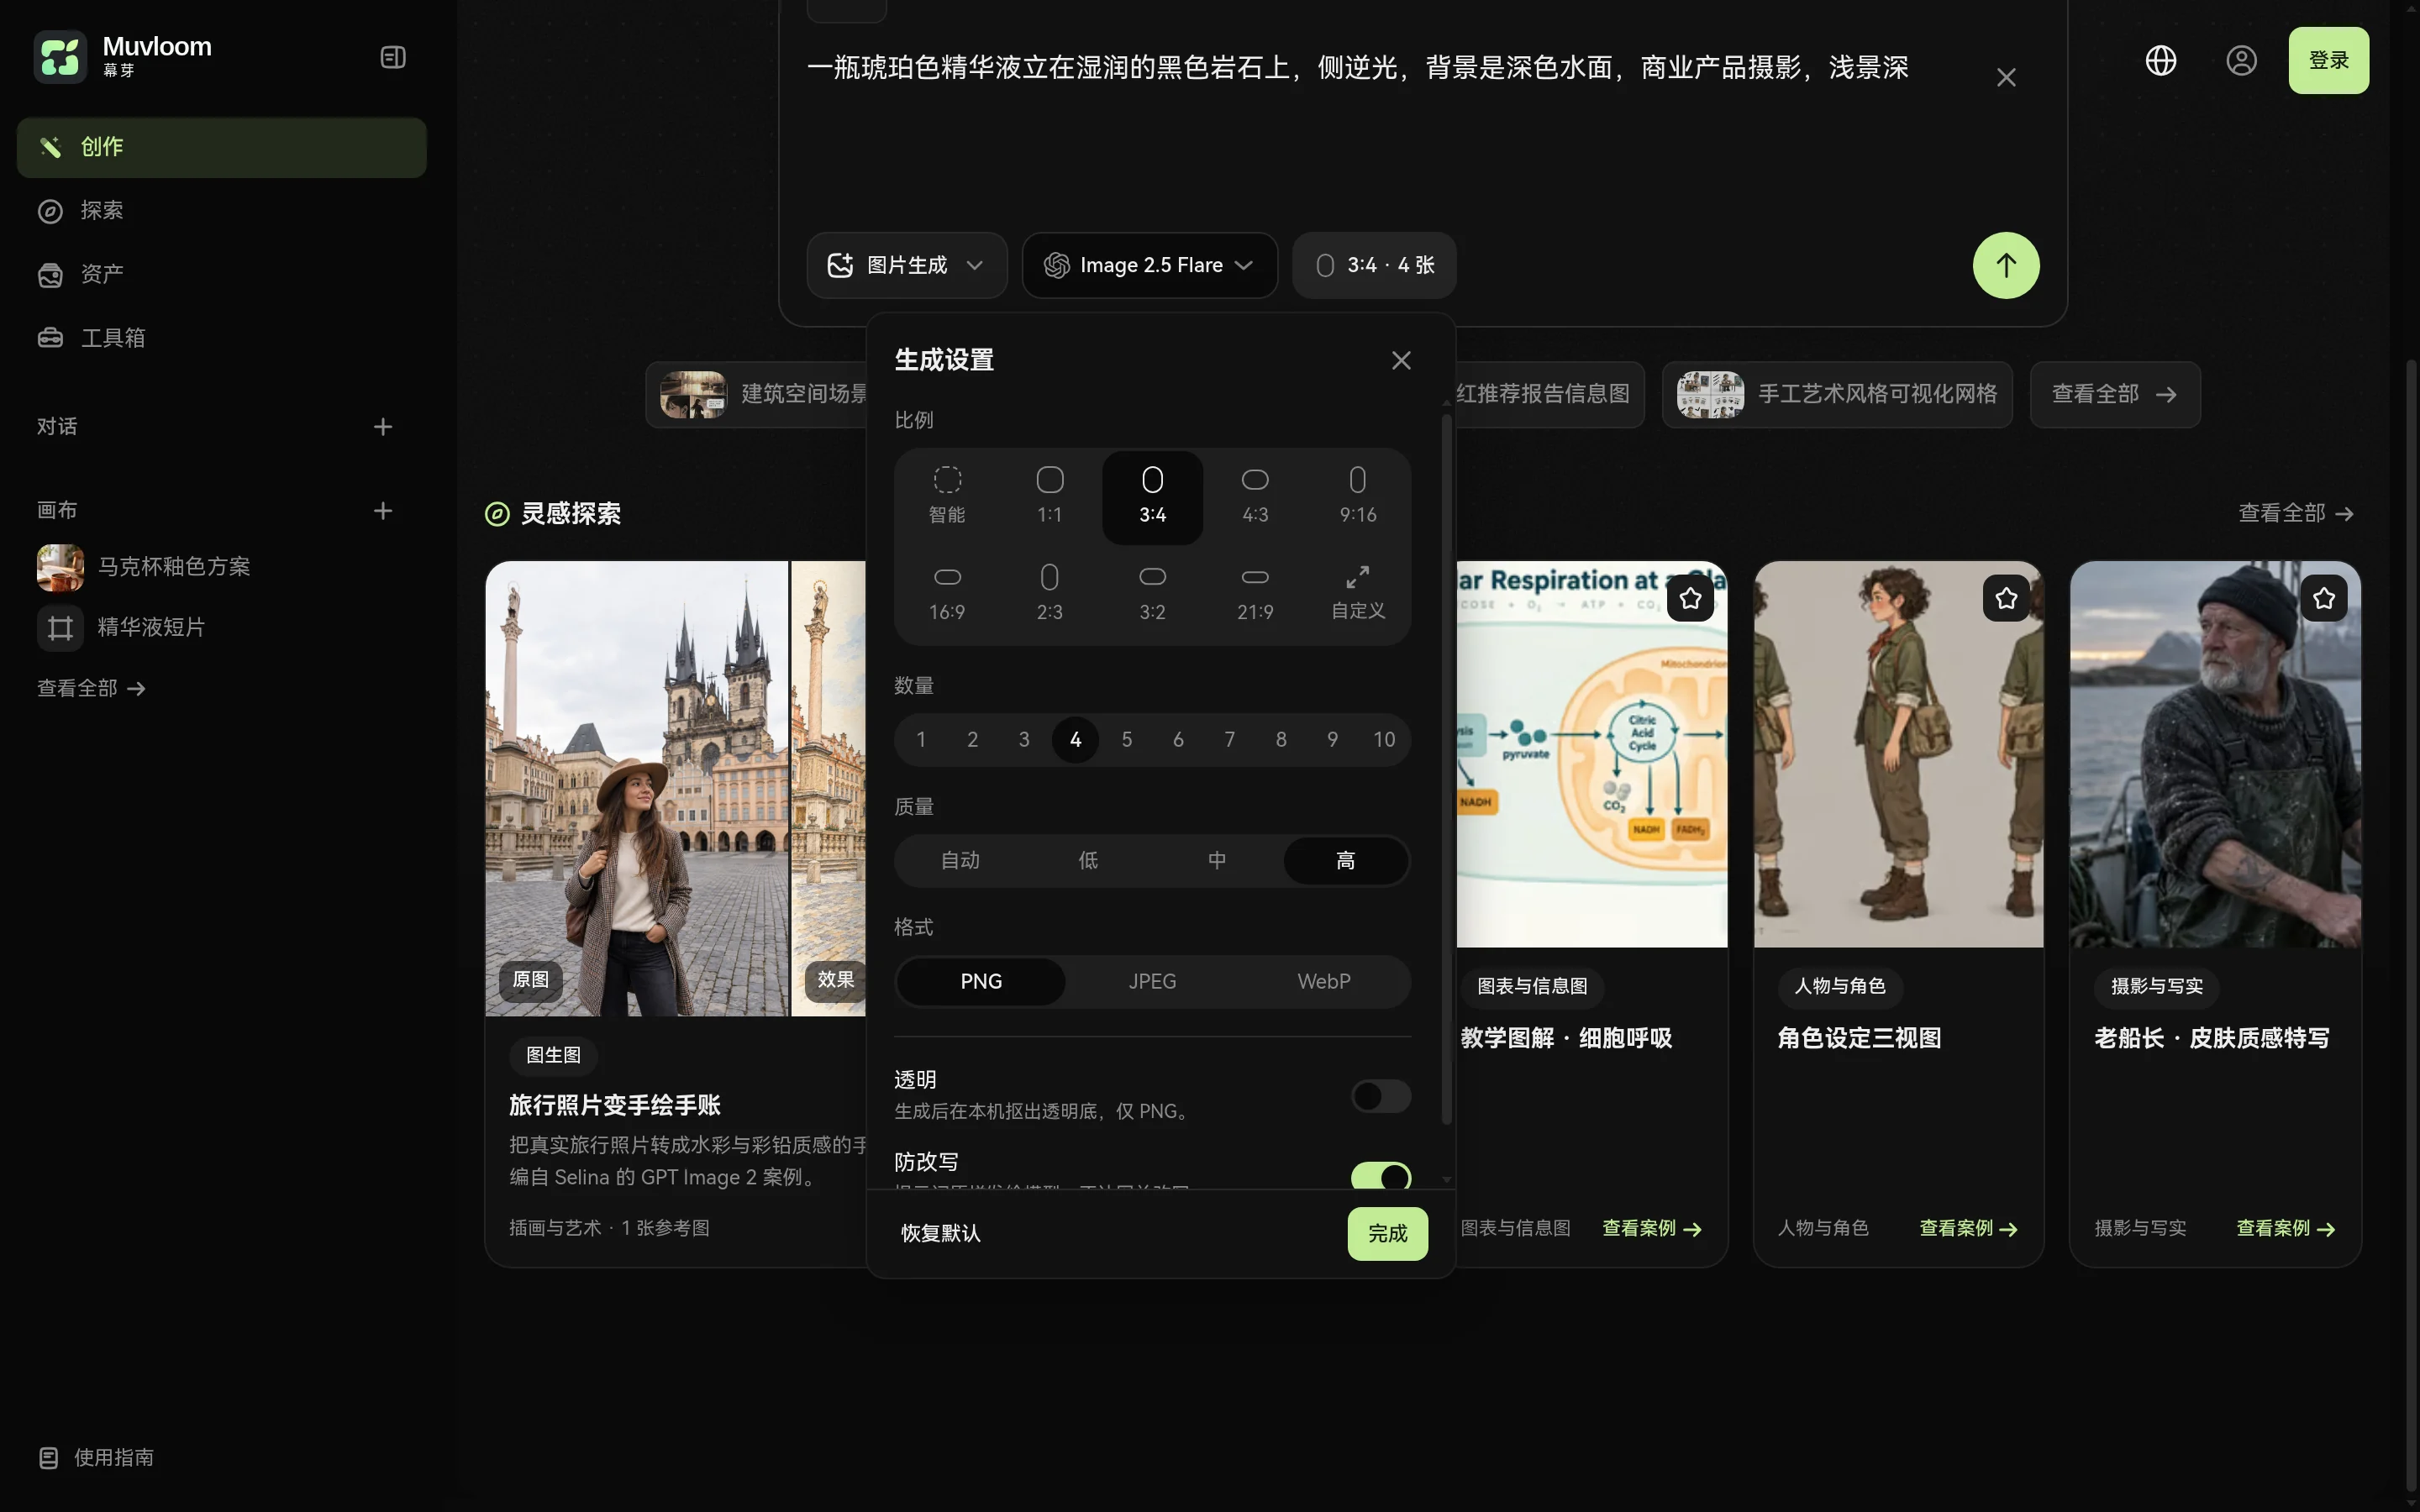
Task: Select 创作 in the sidebar
Action: coord(222,147)
